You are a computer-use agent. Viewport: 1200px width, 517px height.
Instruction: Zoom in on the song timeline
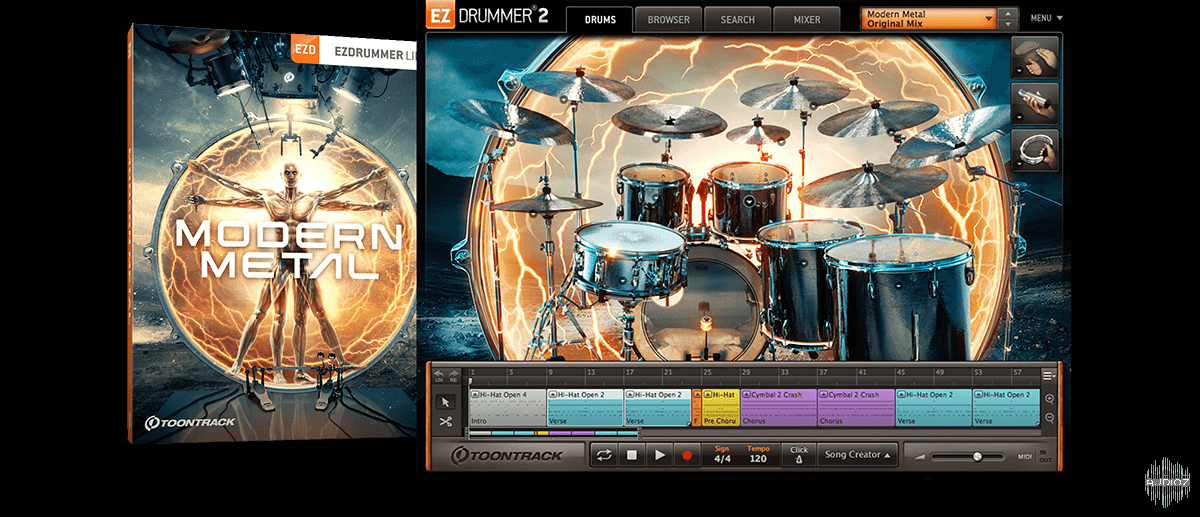click(1049, 399)
